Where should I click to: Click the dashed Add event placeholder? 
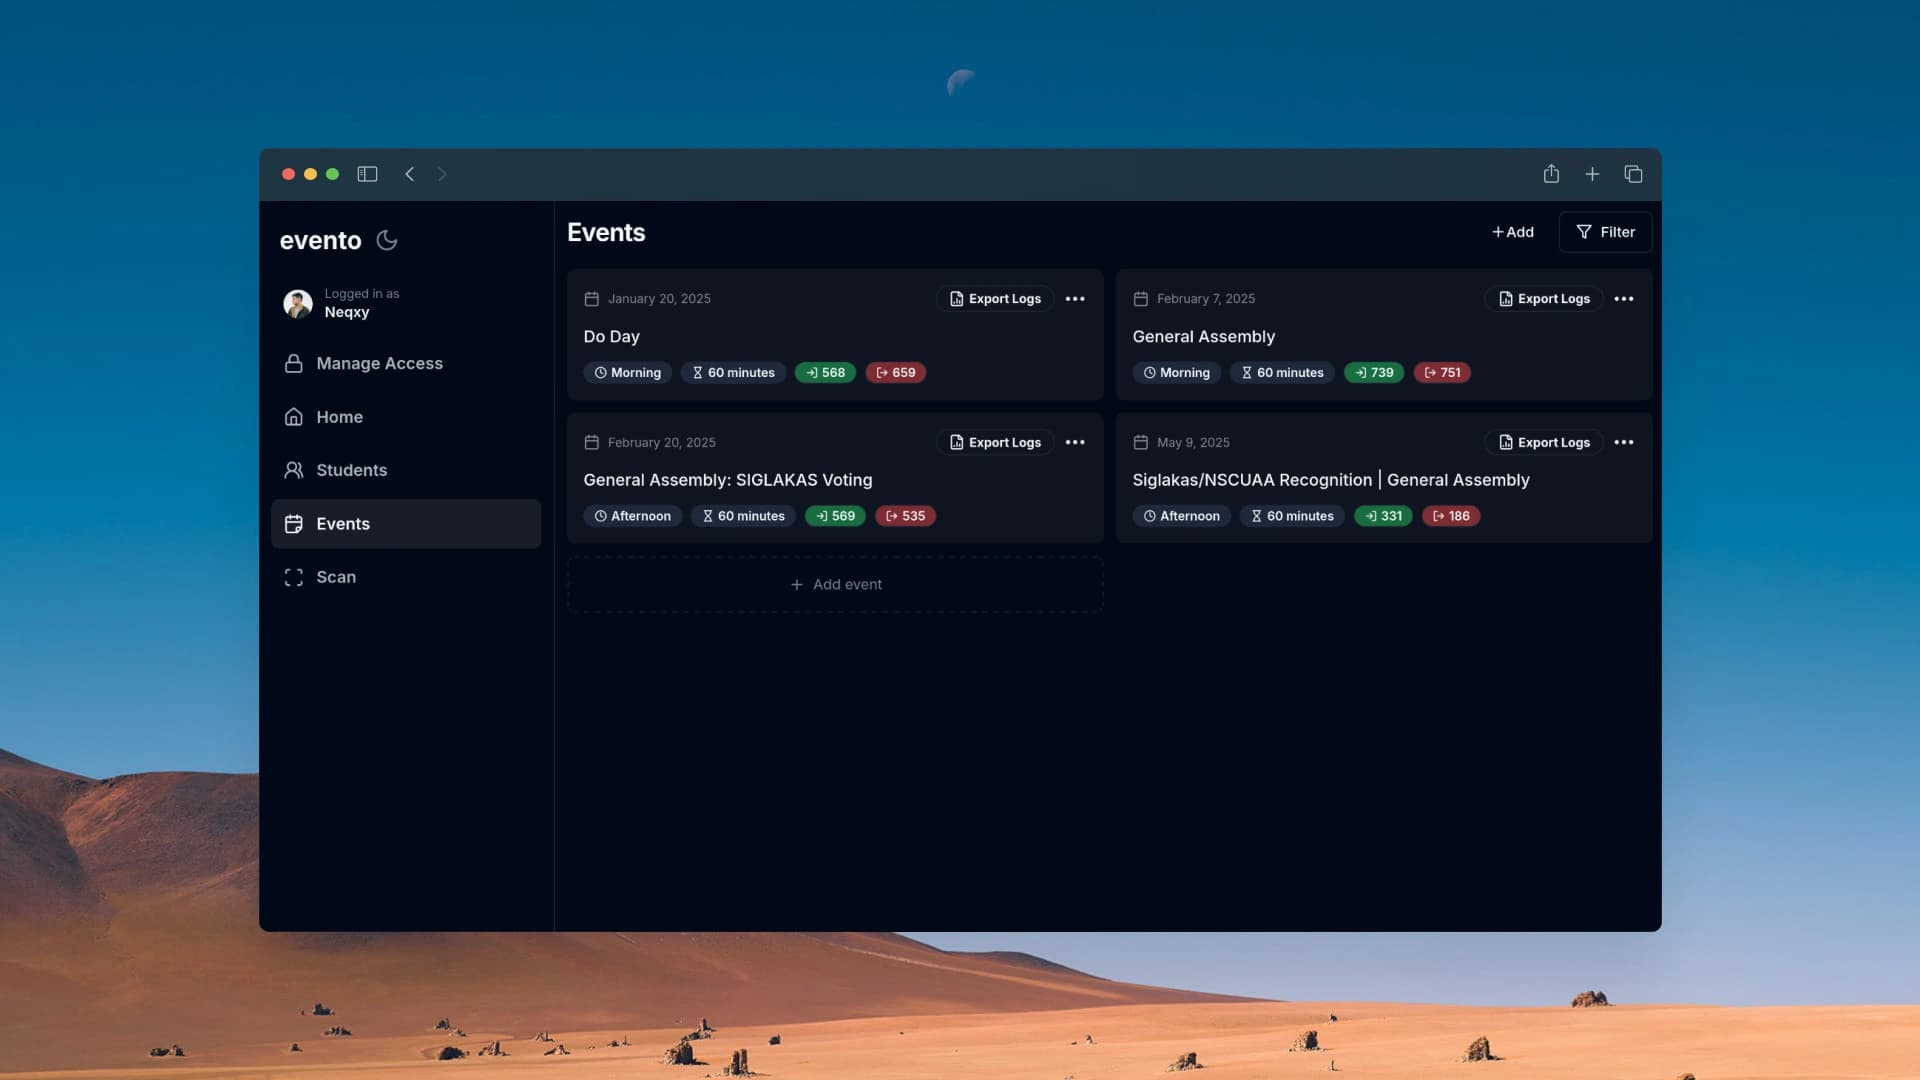point(835,584)
